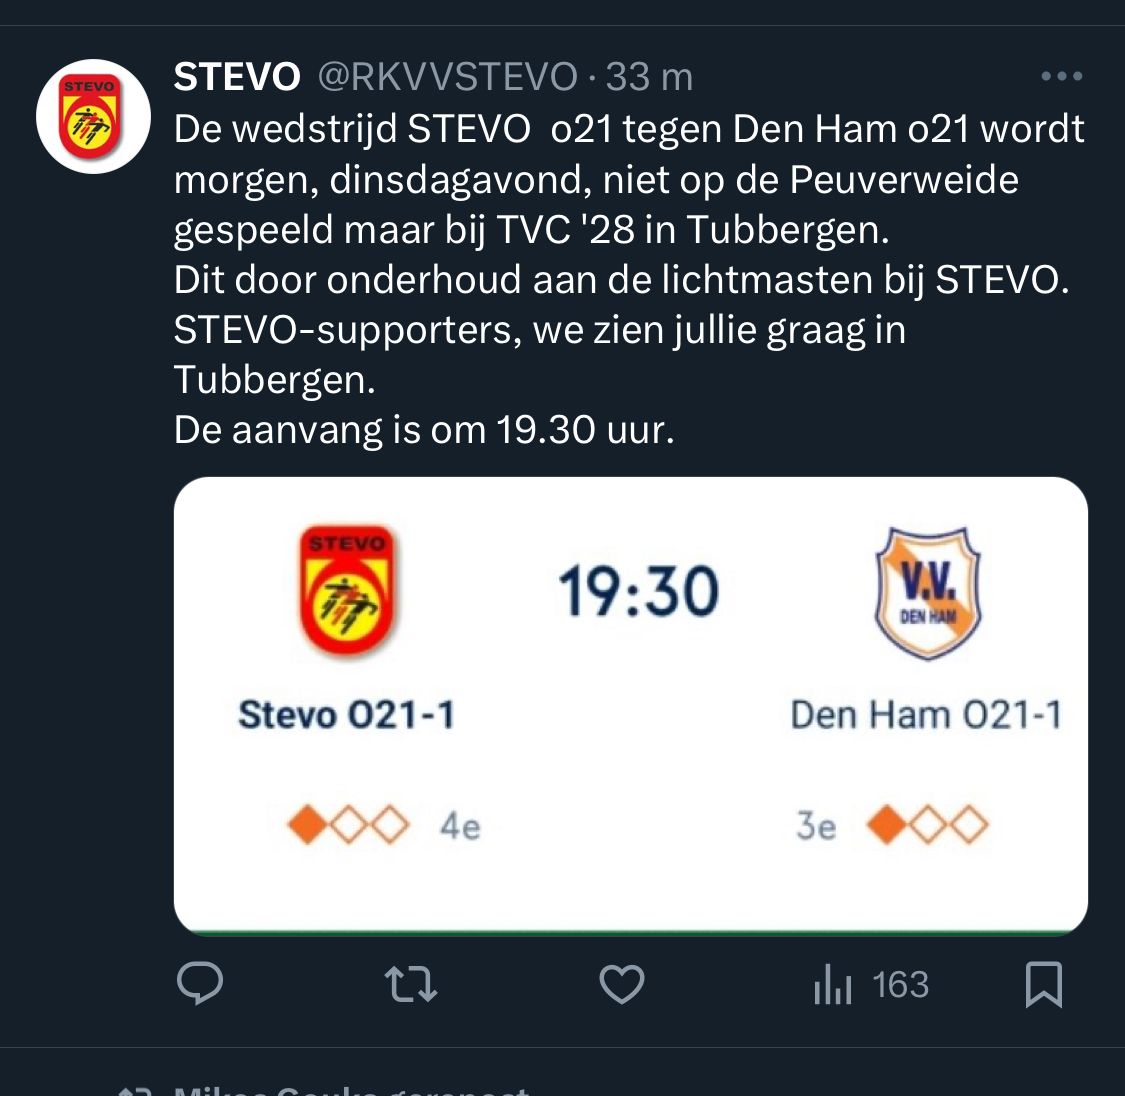This screenshot has height=1096, width=1125.
Task: Tap the V.V. Den Ham club logo
Action: coord(928,593)
